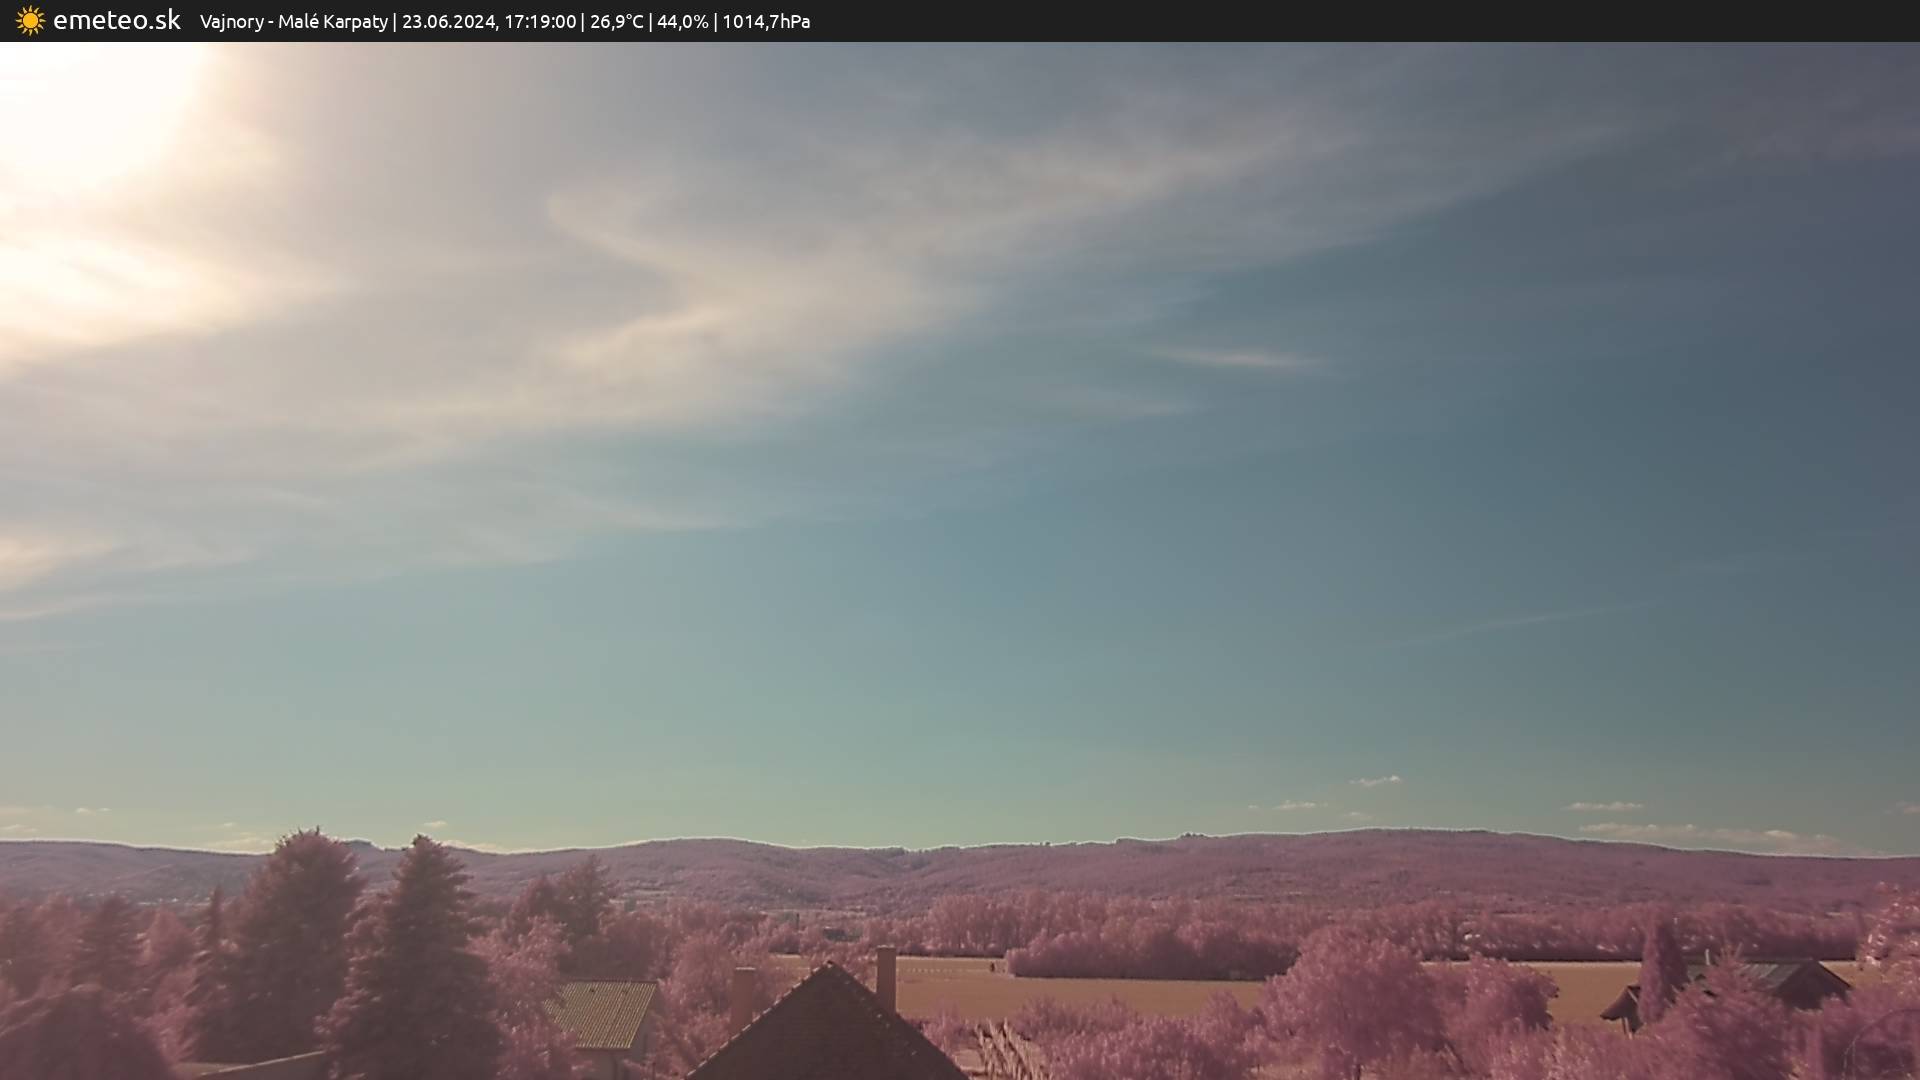
Task: Click the light tiled roof on the left
Action: (605, 1013)
